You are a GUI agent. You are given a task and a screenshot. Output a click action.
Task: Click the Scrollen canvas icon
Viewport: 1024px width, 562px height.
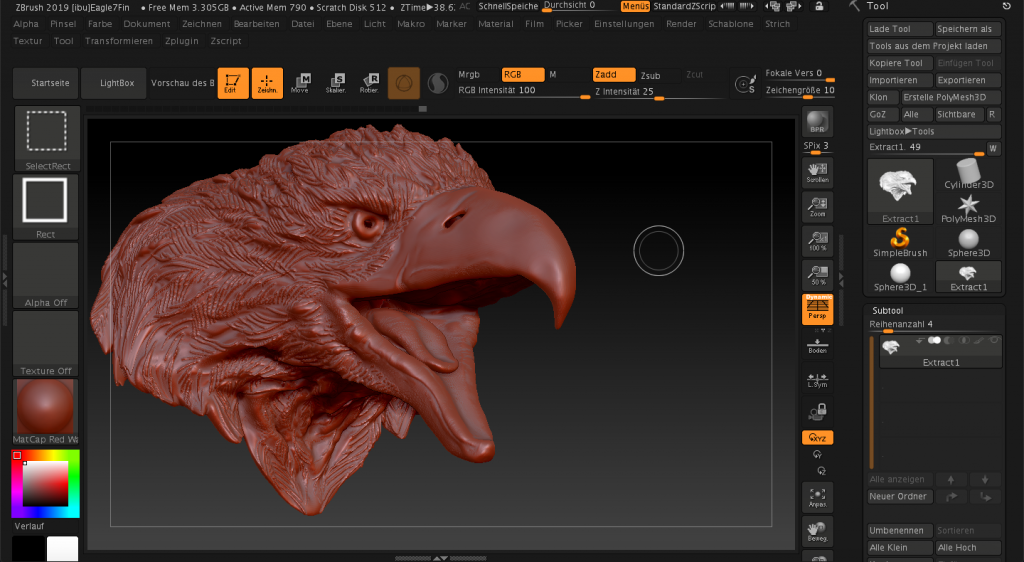click(x=817, y=172)
